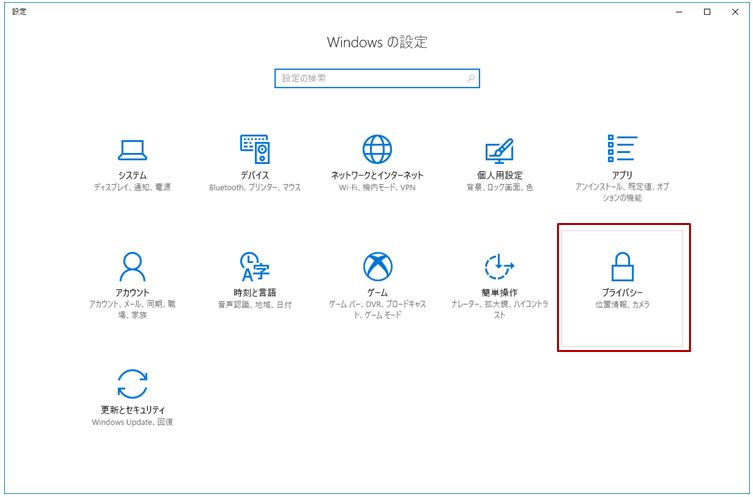753x497 pixels.
Task: Open the Accounts person icon
Action: 132,267
